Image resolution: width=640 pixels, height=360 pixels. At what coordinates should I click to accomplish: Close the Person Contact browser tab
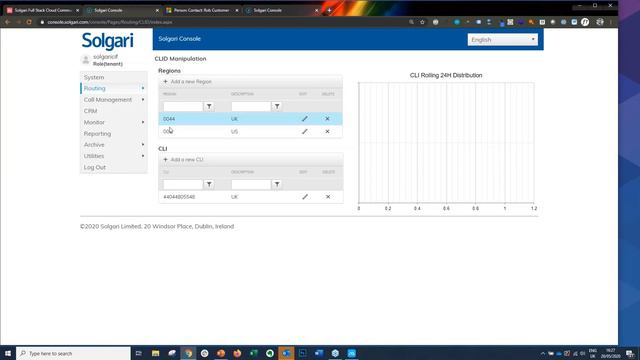click(x=237, y=10)
